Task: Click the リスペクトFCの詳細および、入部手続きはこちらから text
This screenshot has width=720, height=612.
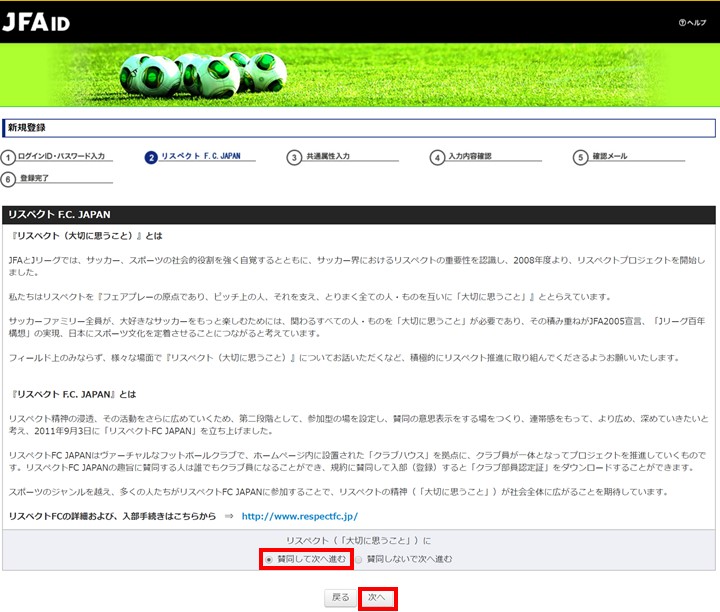Action: 112,516
